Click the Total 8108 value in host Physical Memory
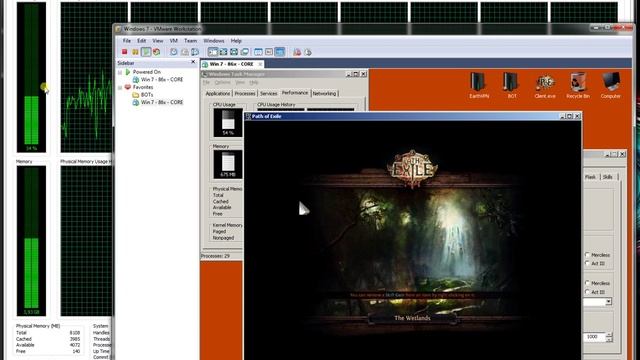This screenshot has height=360, width=640. point(75,333)
